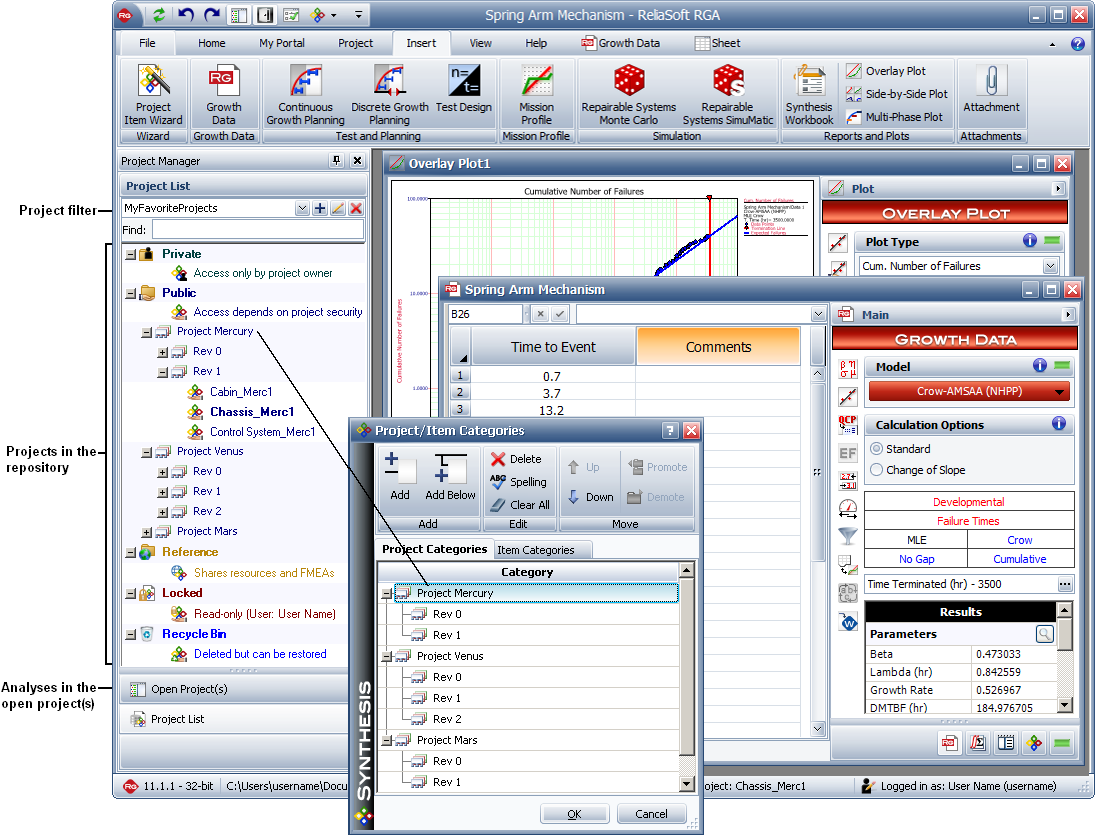1095x836 pixels.
Task: Open QCP icon in Growth Data panel
Action: click(x=848, y=425)
